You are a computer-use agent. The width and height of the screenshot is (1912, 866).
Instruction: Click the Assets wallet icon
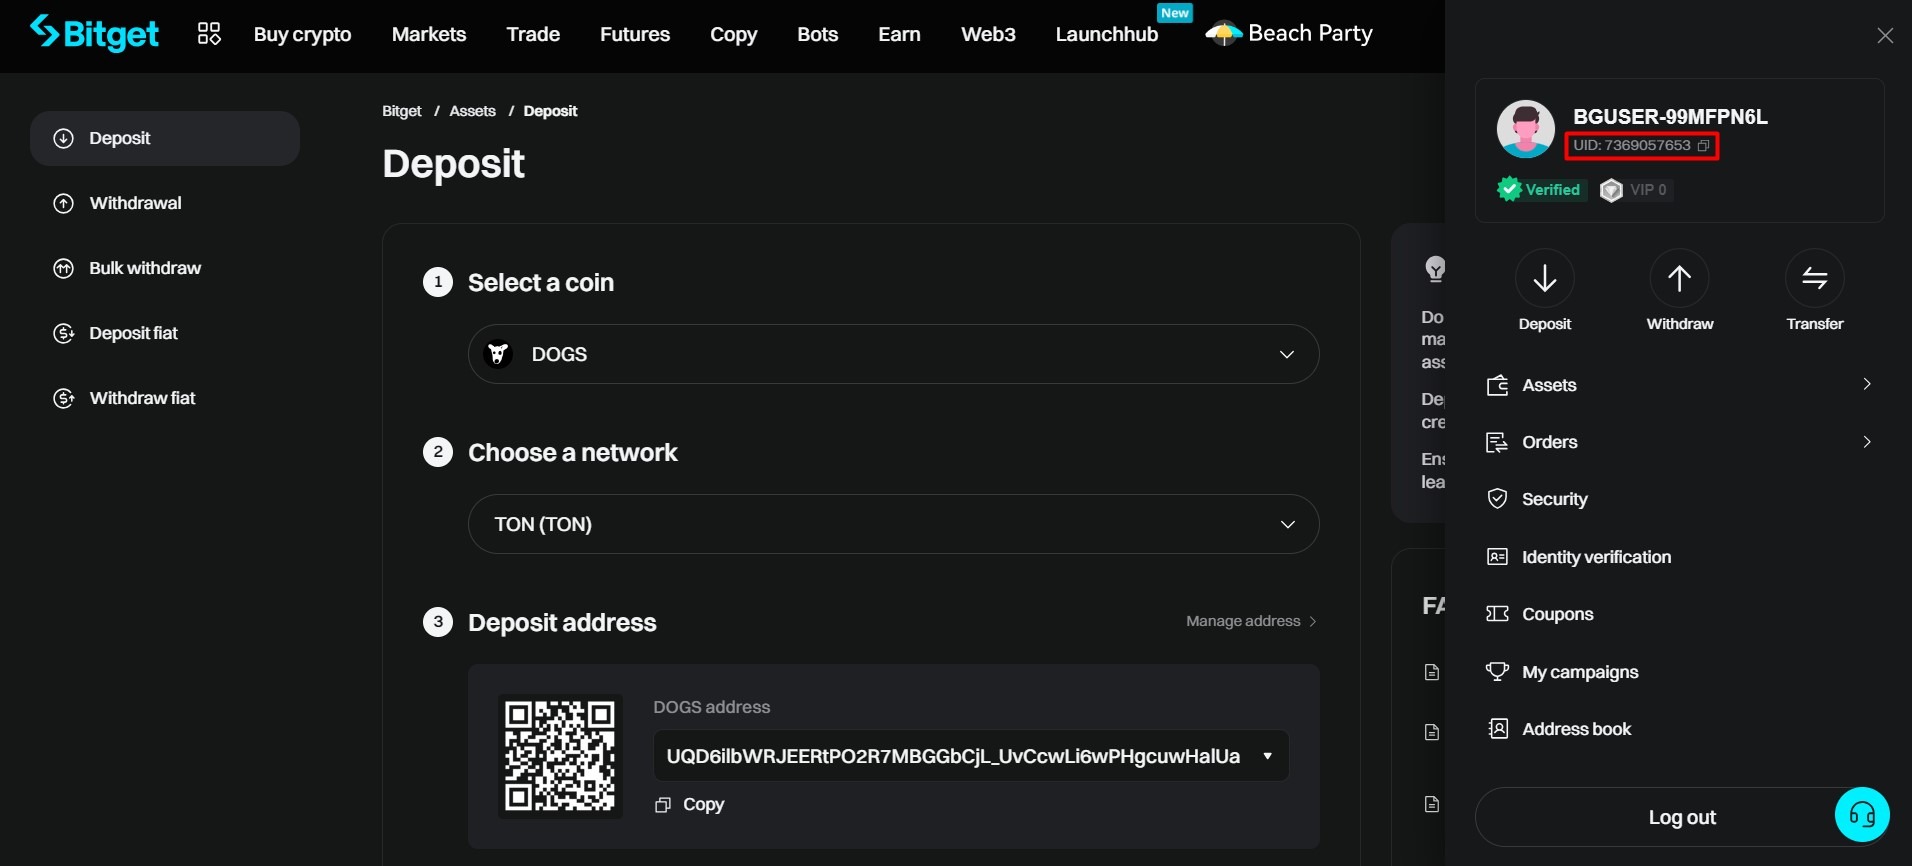1497,385
